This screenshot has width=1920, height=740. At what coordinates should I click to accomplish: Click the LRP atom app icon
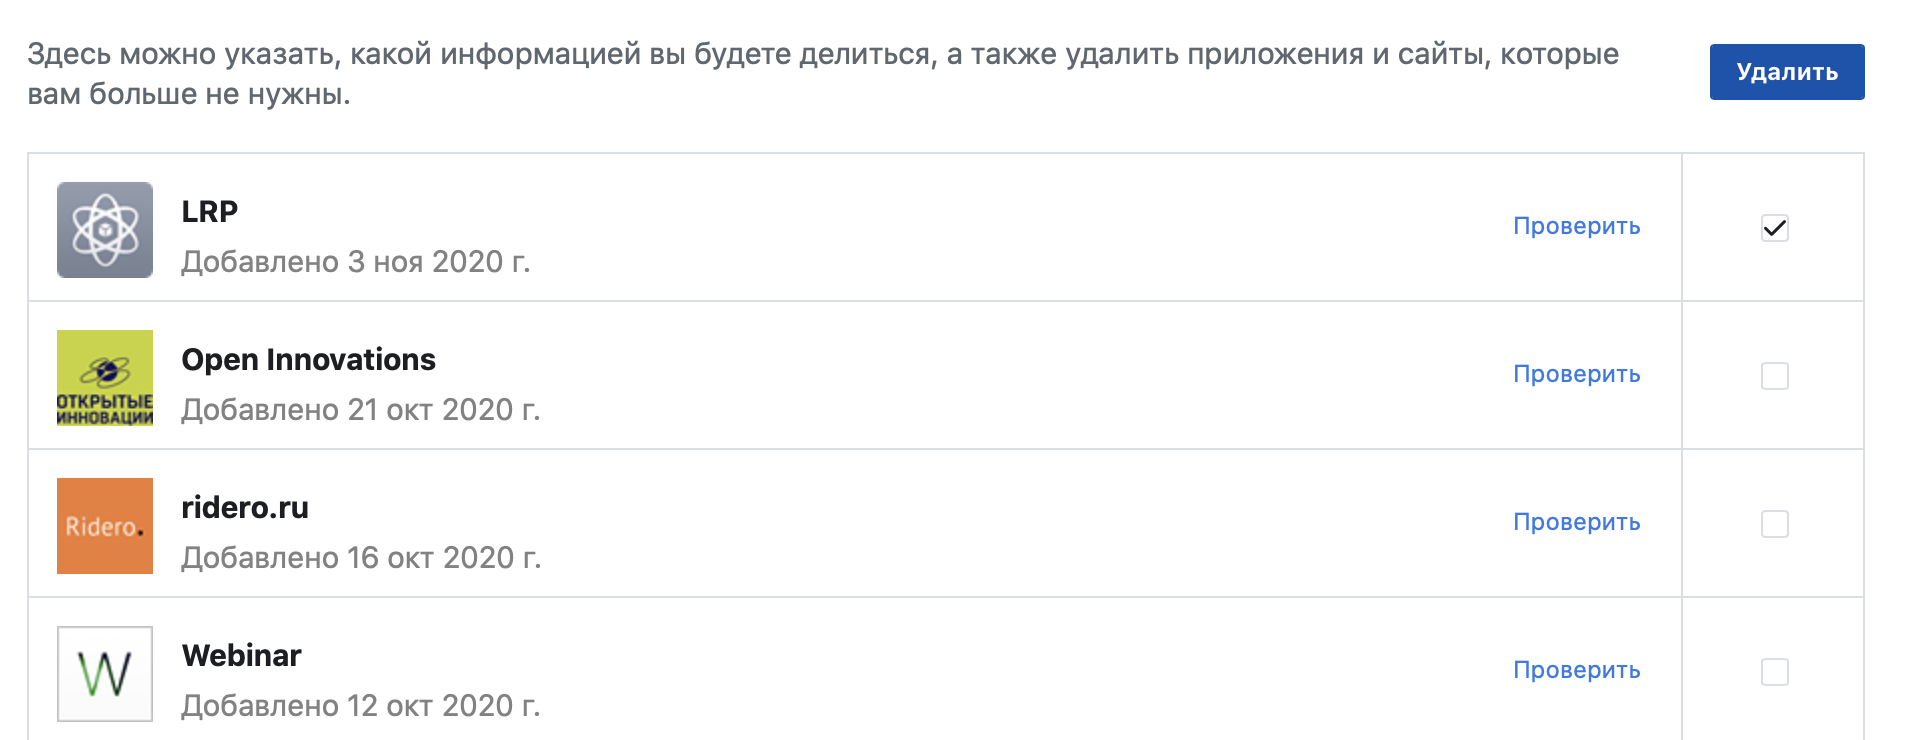tap(105, 230)
